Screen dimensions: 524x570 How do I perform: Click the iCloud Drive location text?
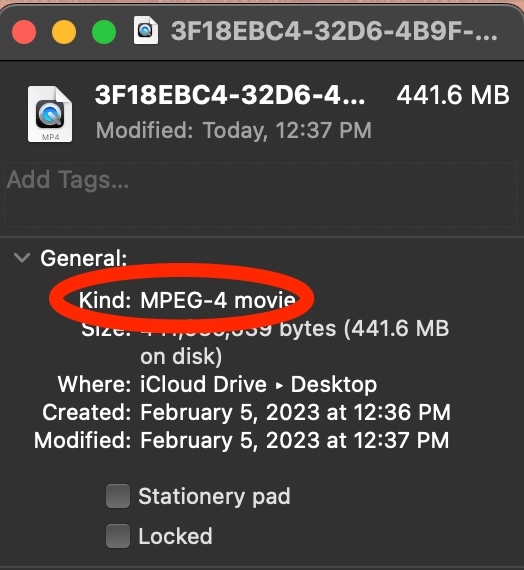click(x=204, y=385)
